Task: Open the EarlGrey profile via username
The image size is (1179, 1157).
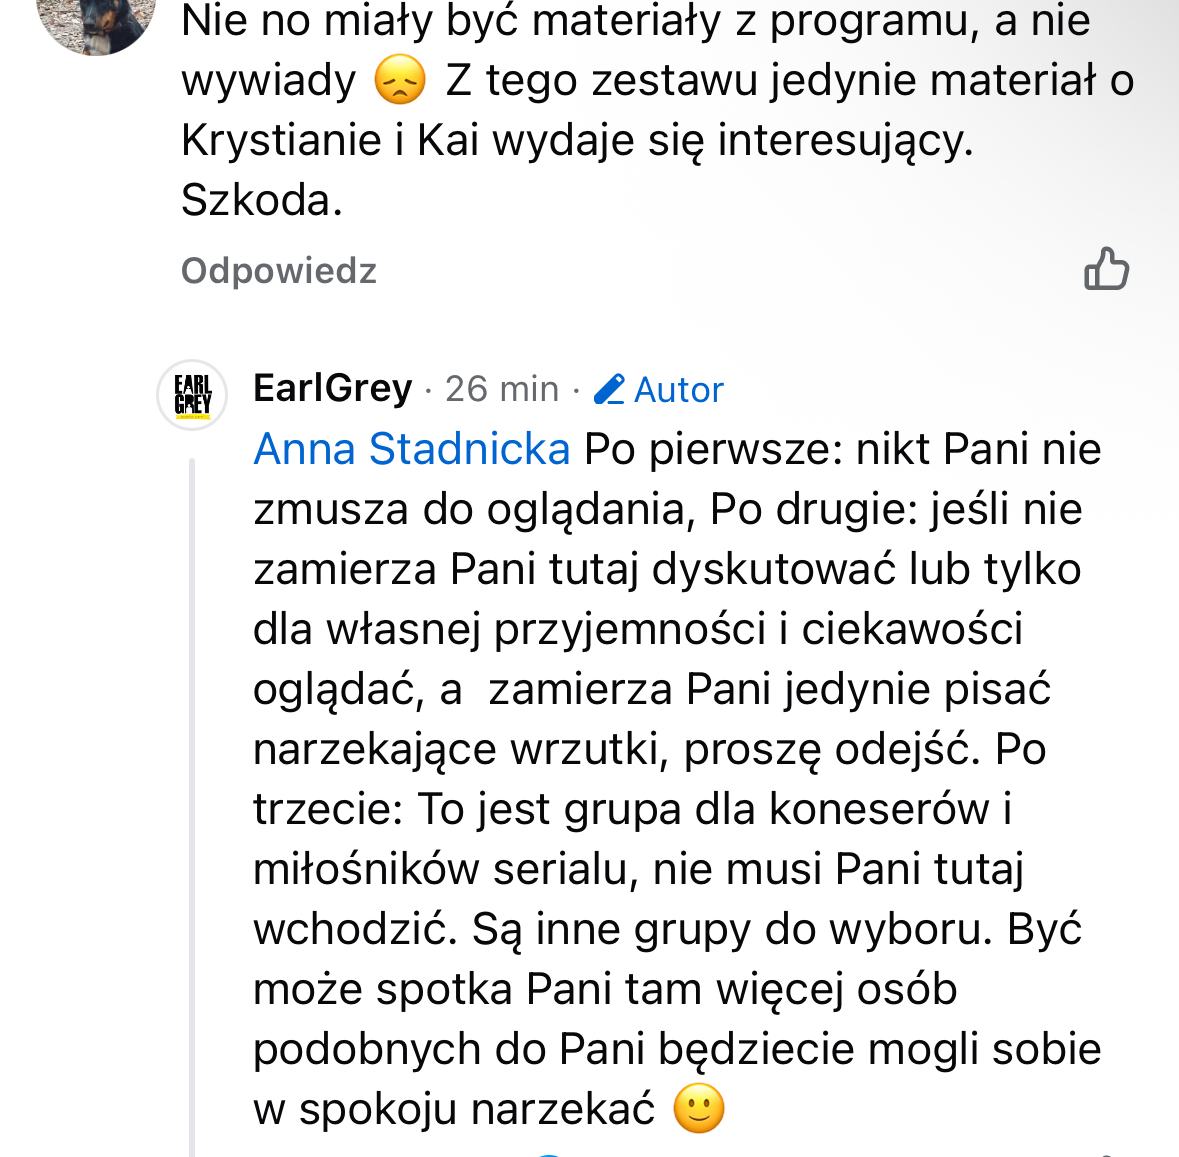Action: [x=332, y=388]
